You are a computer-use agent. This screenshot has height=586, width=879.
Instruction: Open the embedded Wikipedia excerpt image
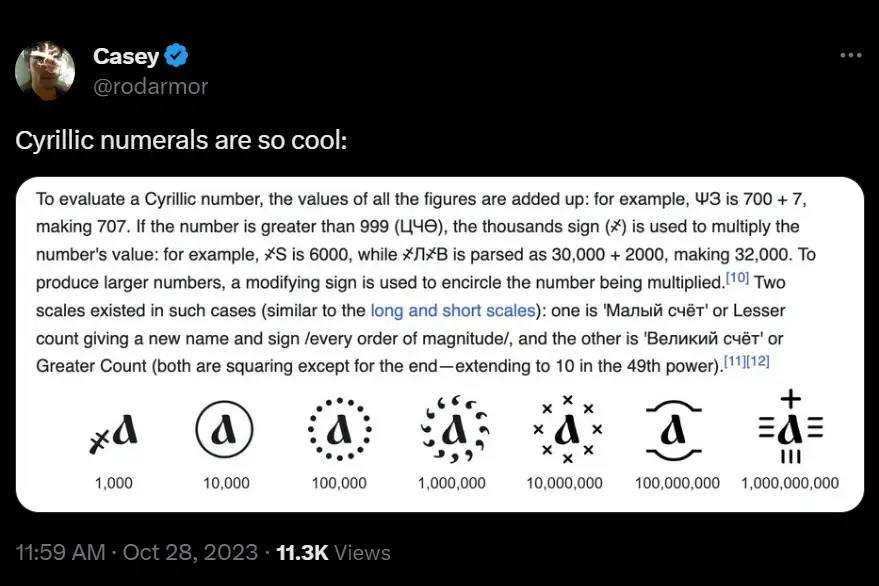pos(440,250)
